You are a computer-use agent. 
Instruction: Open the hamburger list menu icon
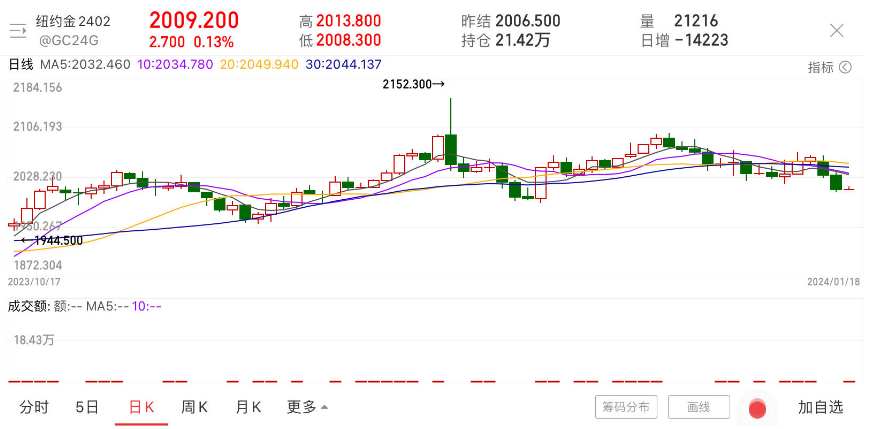pyautogui.click(x=18, y=31)
